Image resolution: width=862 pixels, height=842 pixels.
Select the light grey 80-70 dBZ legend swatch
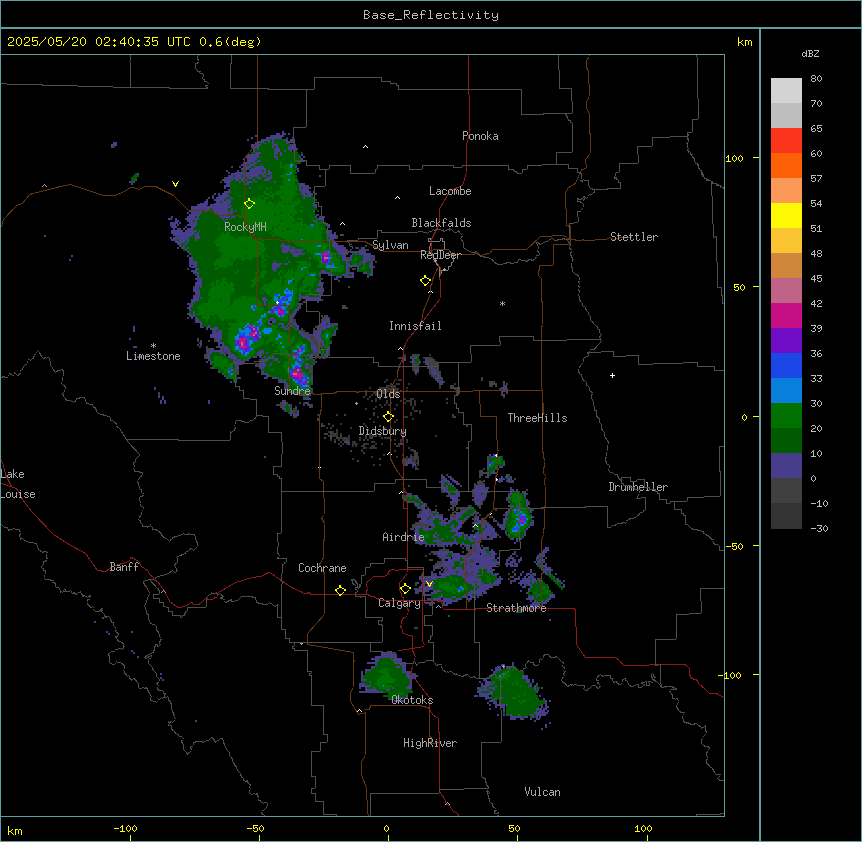[x=786, y=91]
